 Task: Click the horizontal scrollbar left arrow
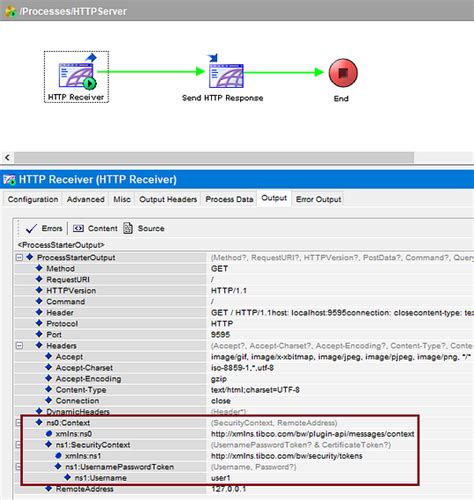pyautogui.click(x=7, y=157)
